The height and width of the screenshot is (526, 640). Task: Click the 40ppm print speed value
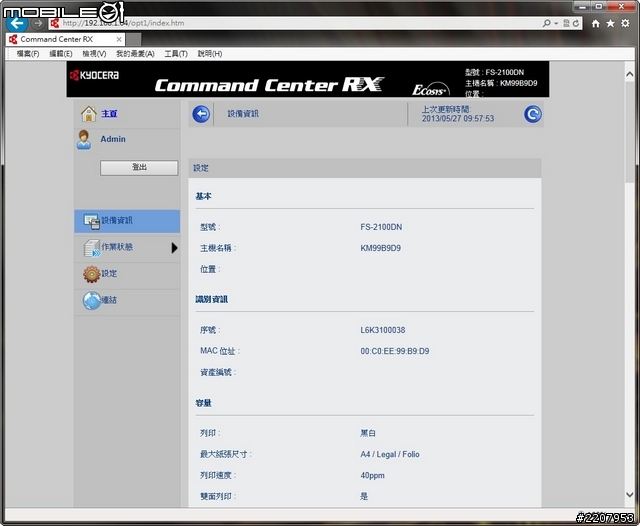pyautogui.click(x=372, y=475)
